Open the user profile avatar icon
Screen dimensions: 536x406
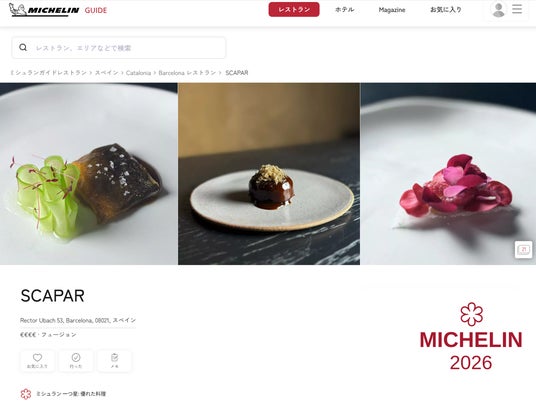click(498, 10)
